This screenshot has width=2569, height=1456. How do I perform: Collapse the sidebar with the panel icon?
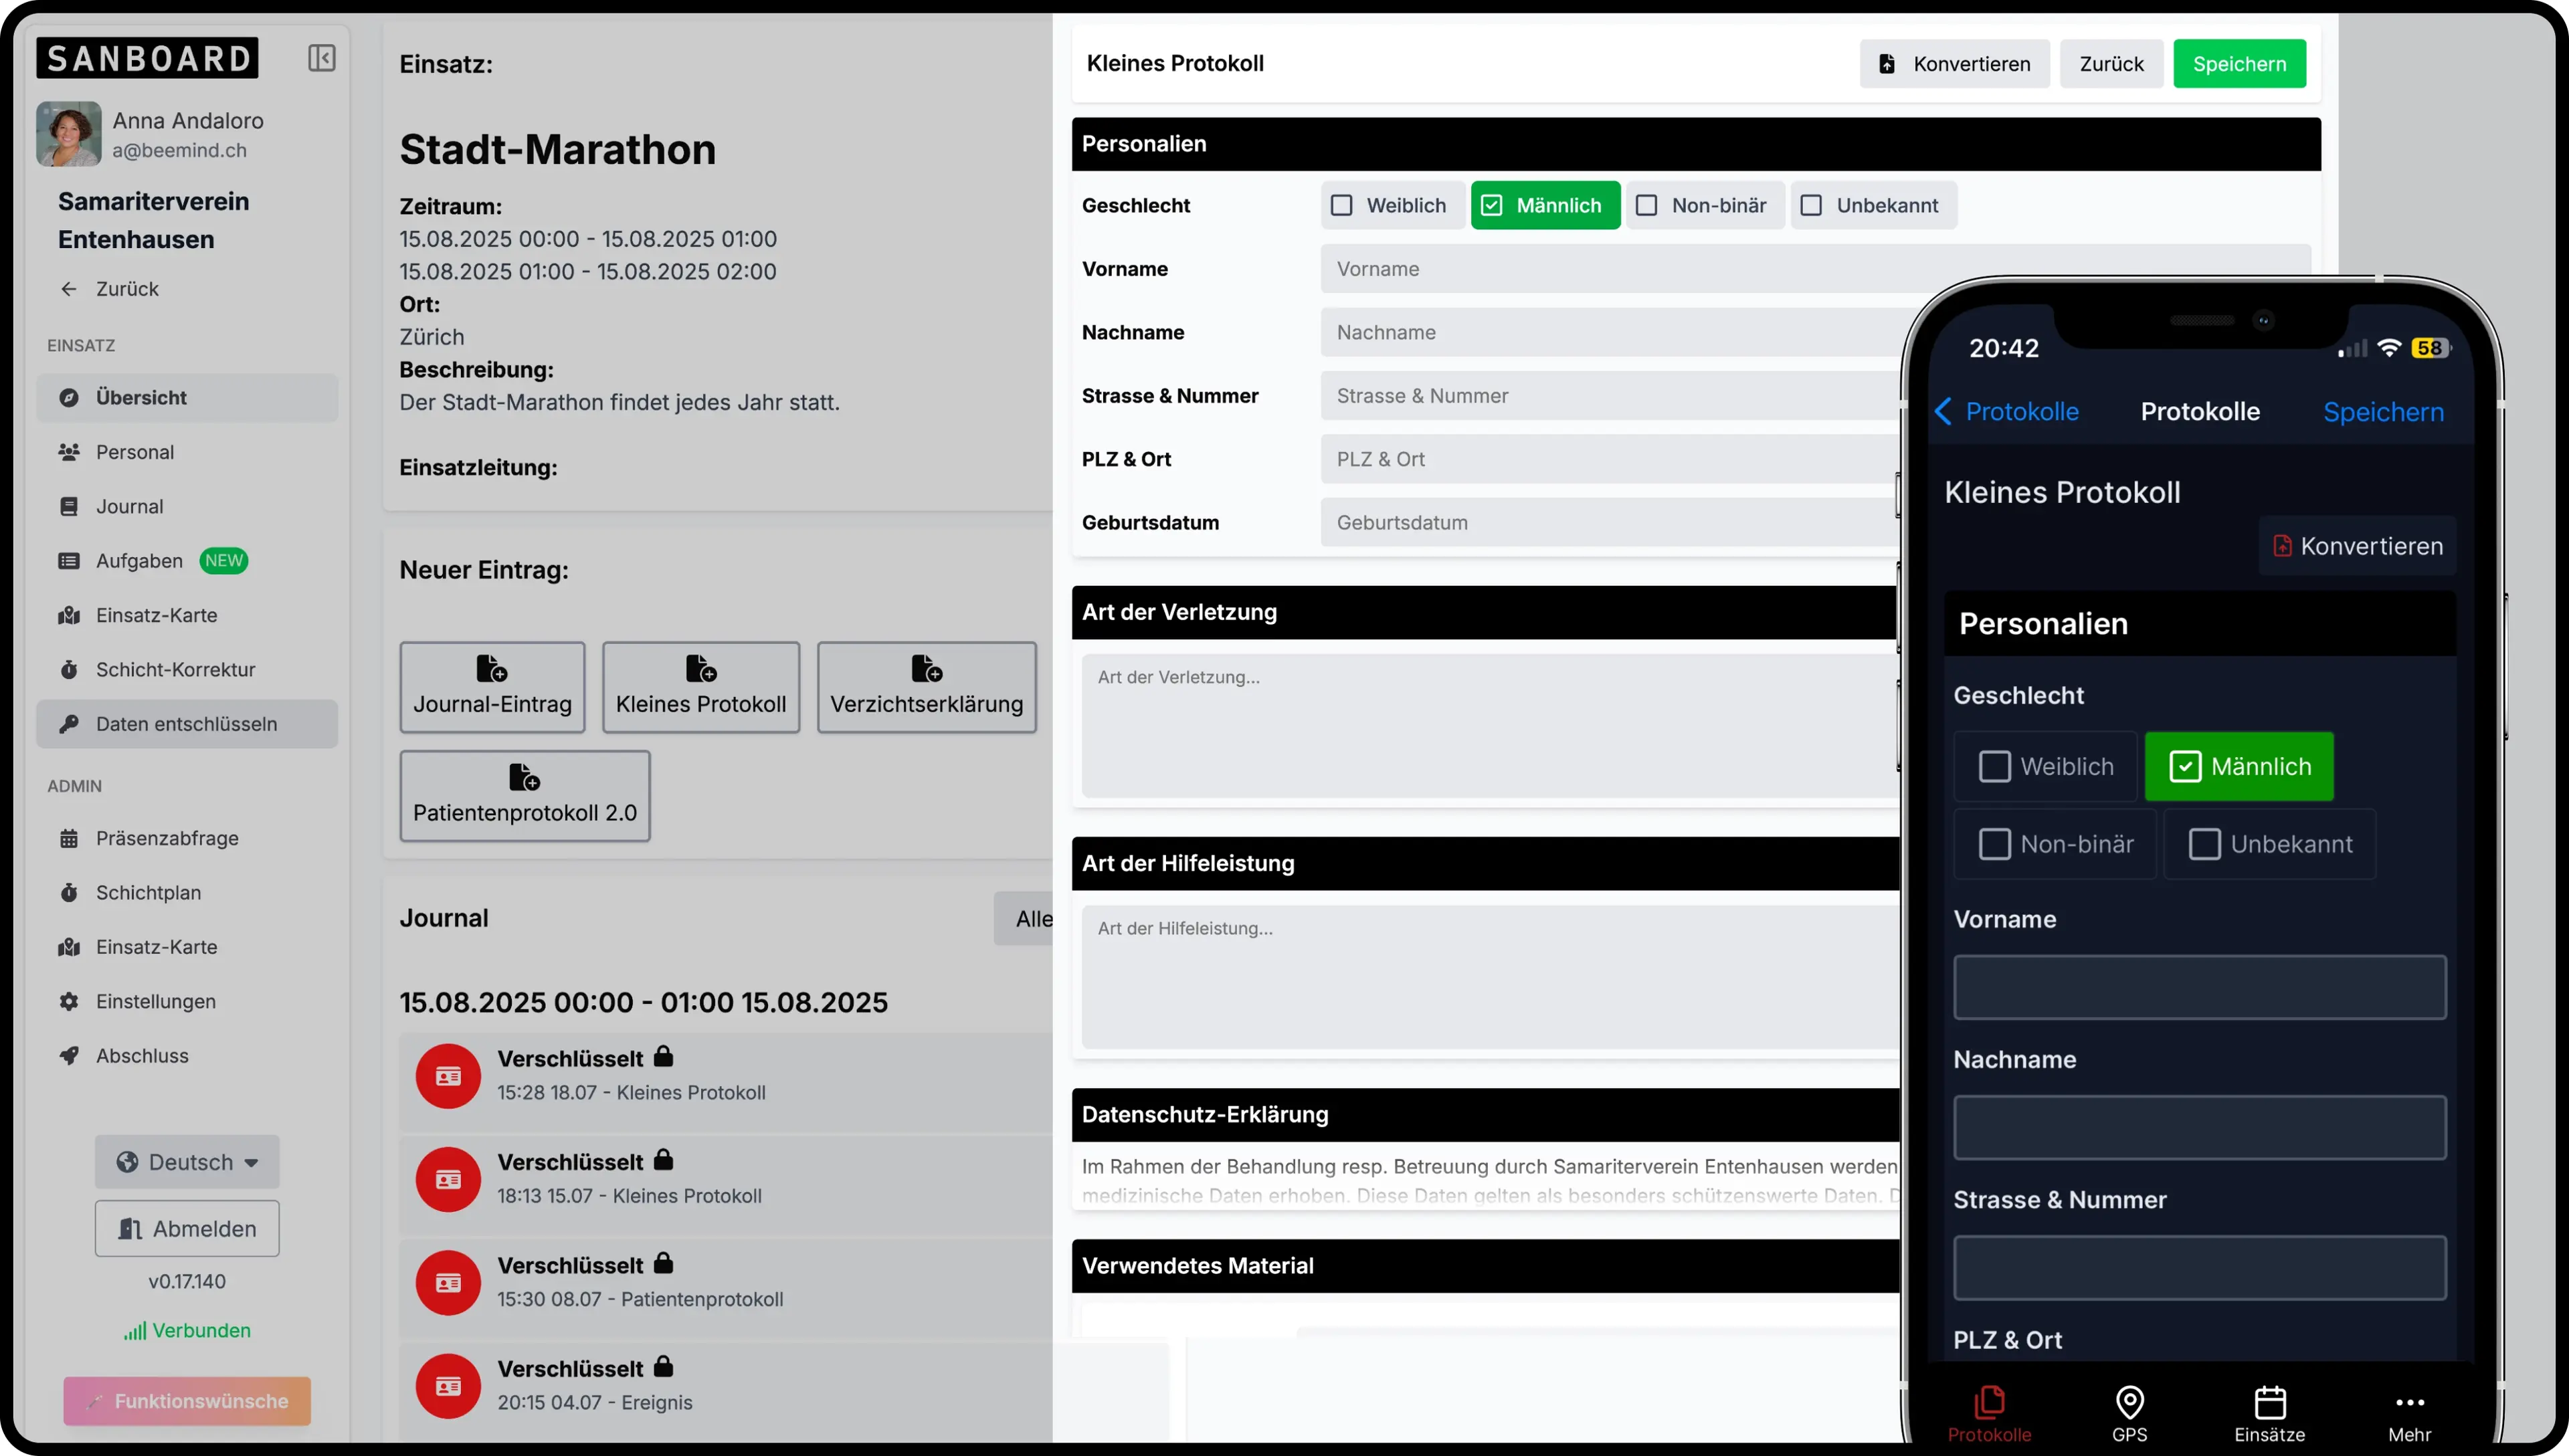coord(321,58)
